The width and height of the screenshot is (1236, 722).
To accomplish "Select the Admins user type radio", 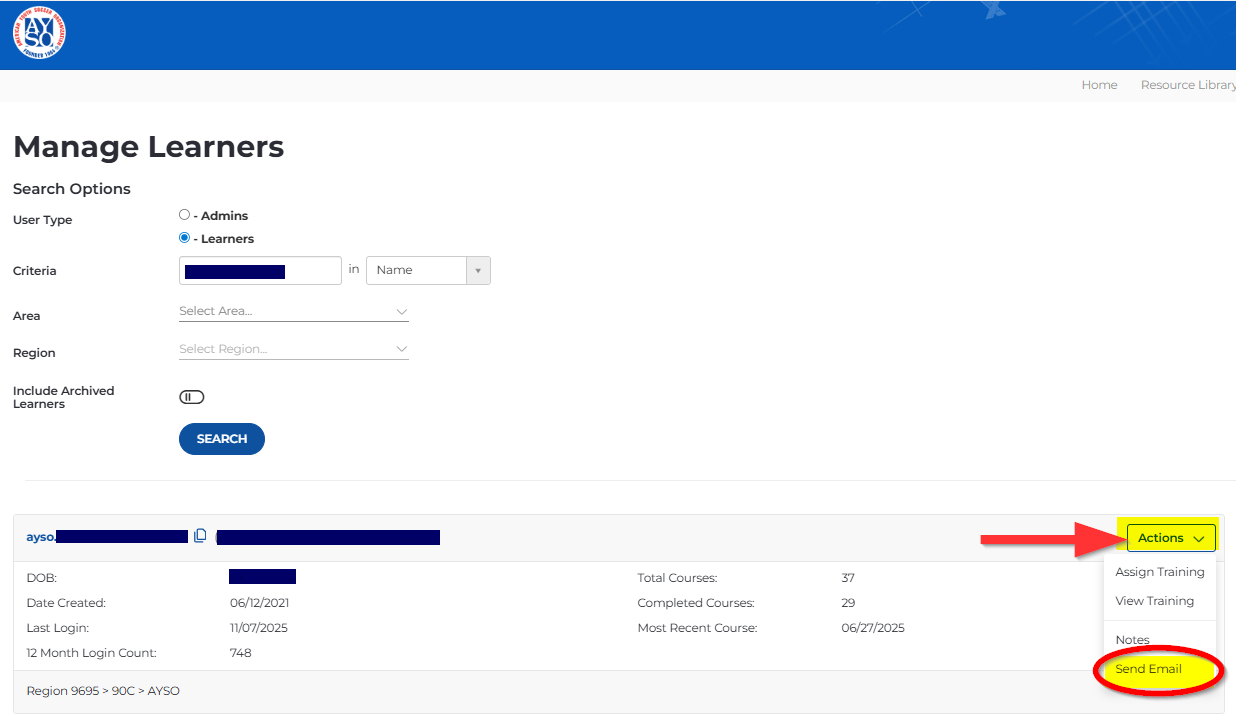I will 184,215.
